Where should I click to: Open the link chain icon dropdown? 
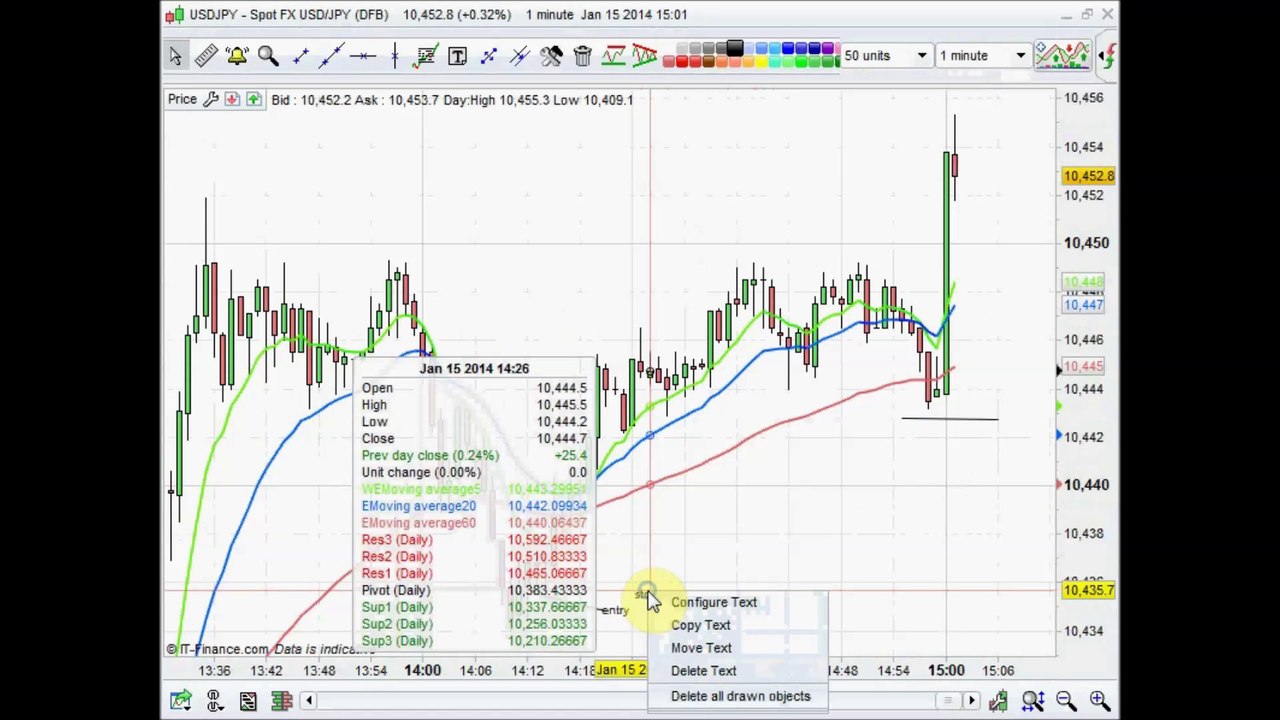pos(214,701)
